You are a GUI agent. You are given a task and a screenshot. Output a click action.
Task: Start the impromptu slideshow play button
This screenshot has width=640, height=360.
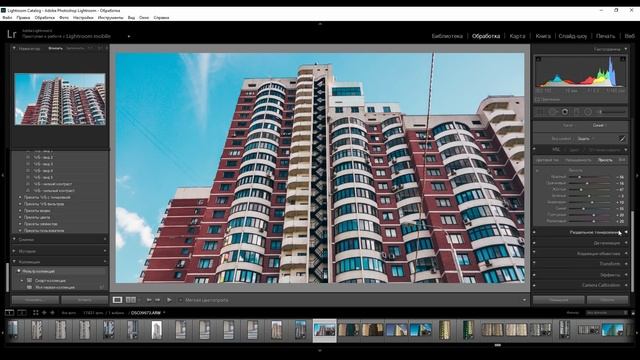(x=169, y=300)
